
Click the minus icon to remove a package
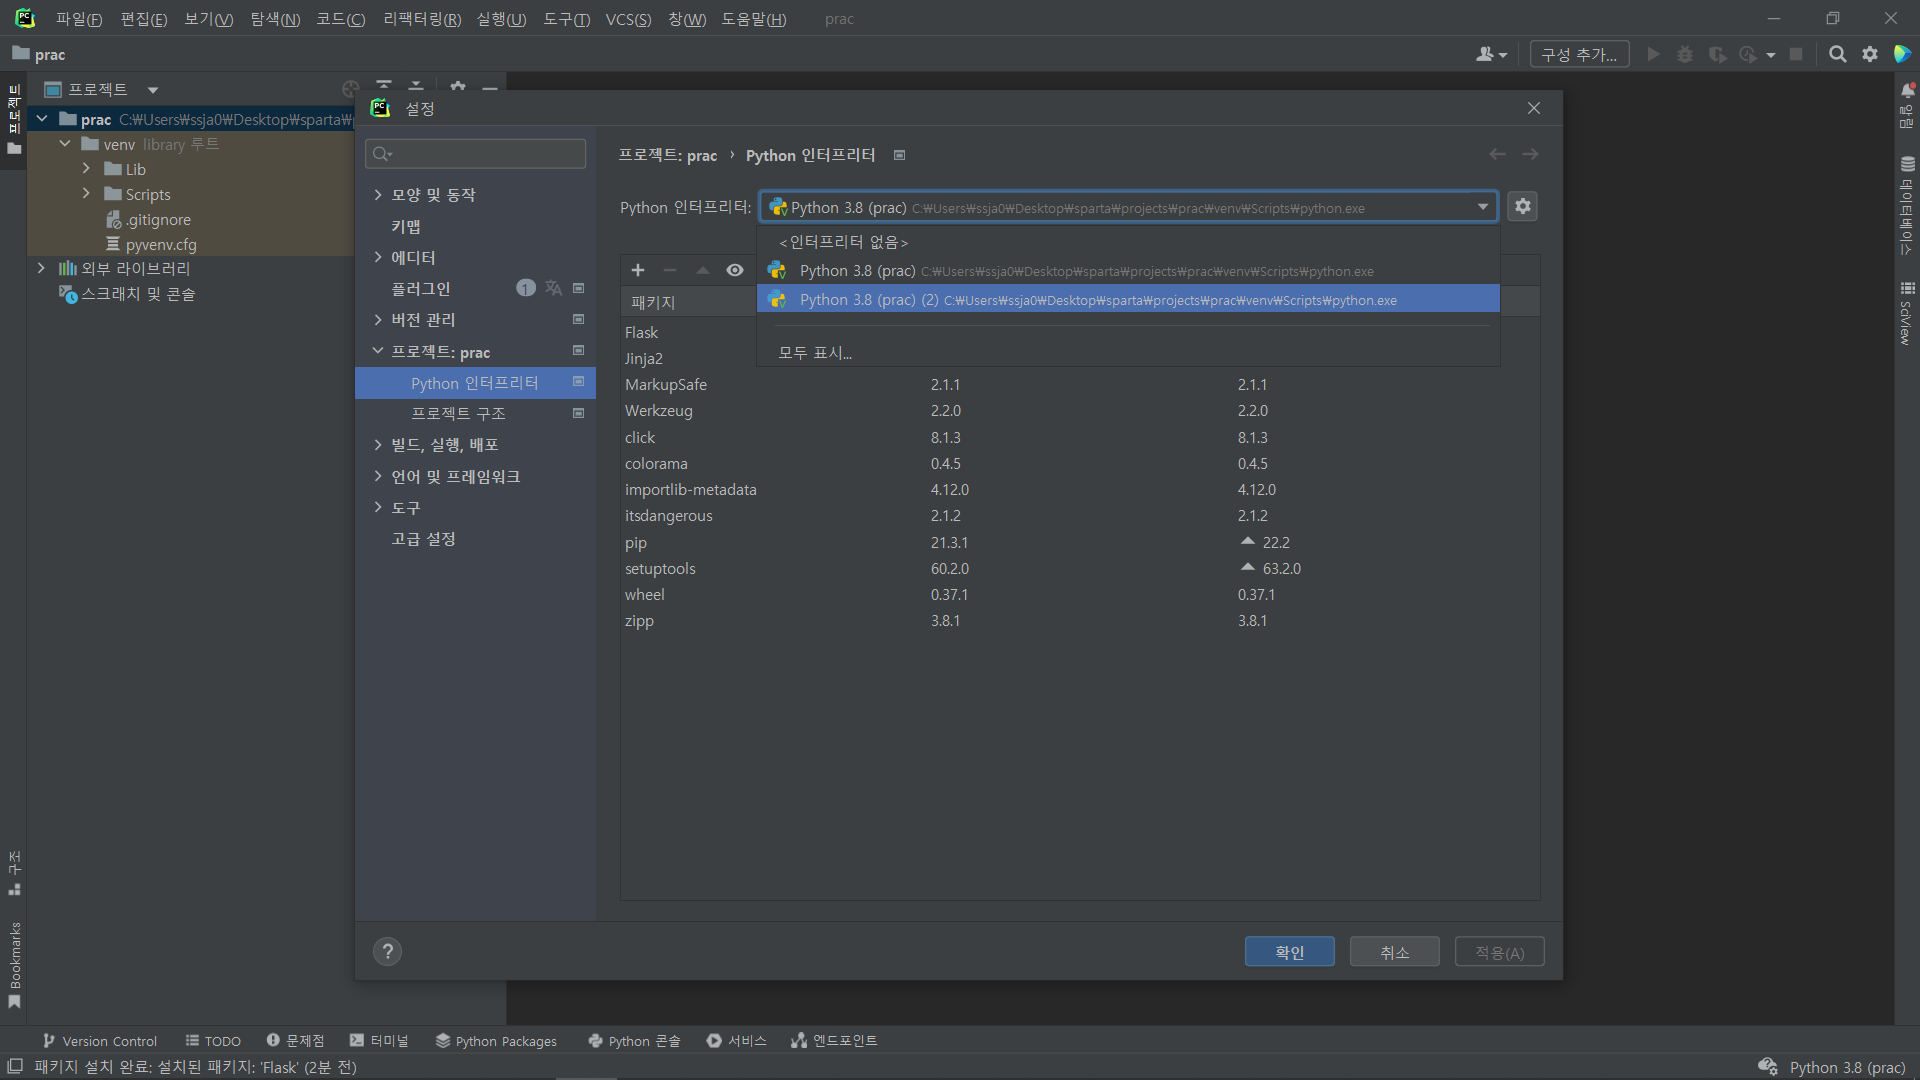click(670, 270)
